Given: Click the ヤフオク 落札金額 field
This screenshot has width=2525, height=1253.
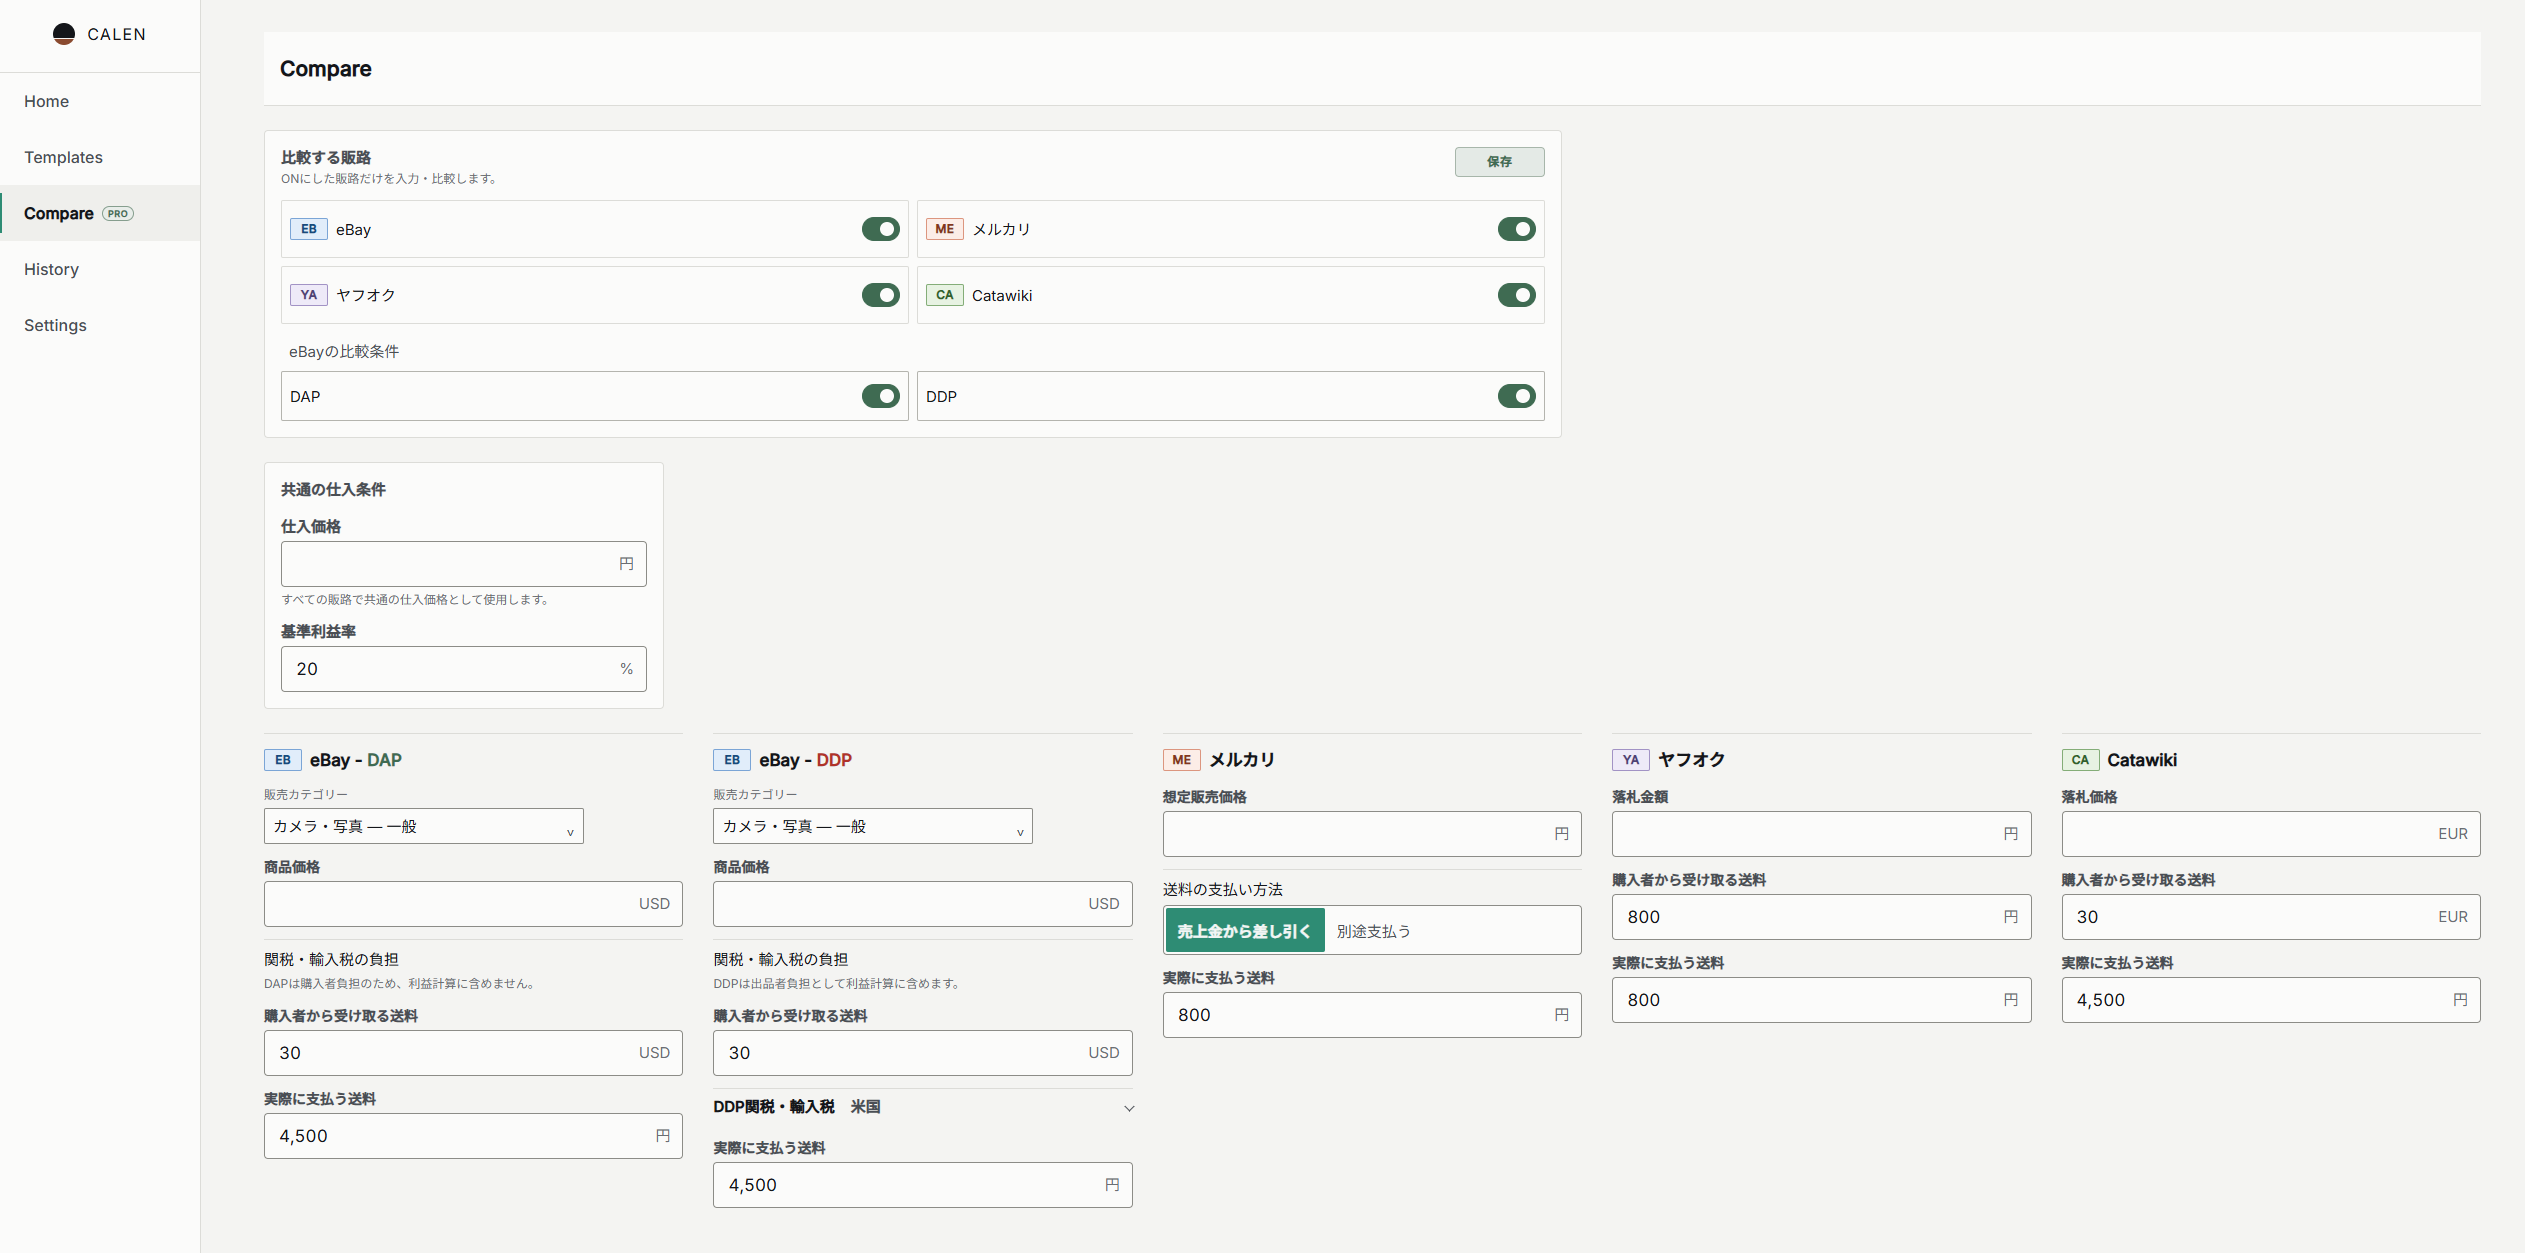Looking at the screenshot, I should tap(1821, 834).
